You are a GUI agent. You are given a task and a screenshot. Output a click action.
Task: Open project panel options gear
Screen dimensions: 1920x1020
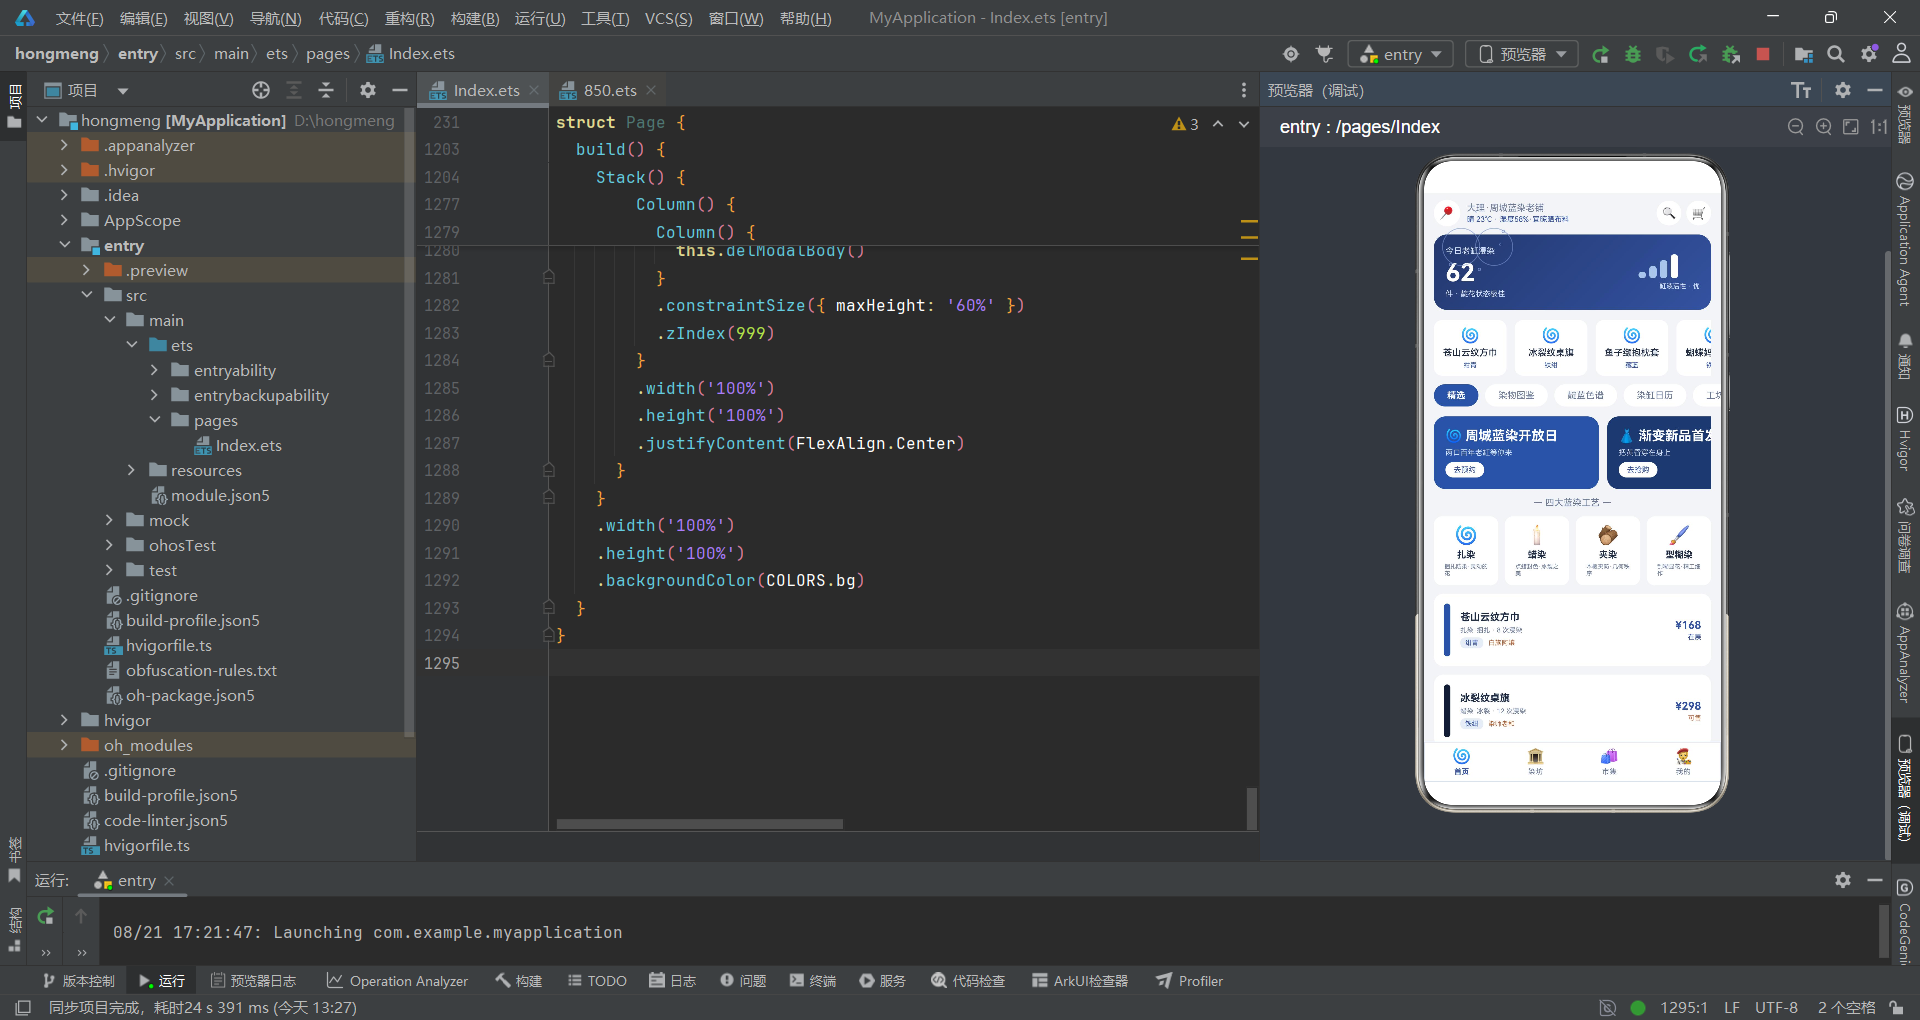click(x=368, y=91)
